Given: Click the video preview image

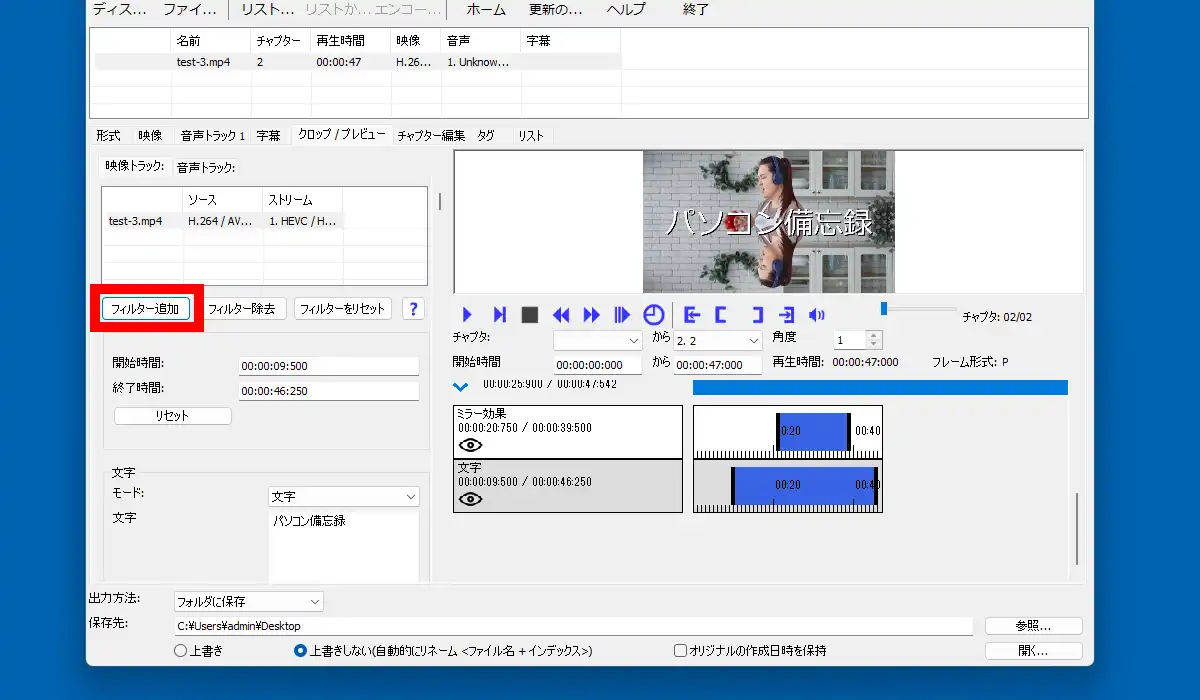Looking at the screenshot, I should 768,221.
